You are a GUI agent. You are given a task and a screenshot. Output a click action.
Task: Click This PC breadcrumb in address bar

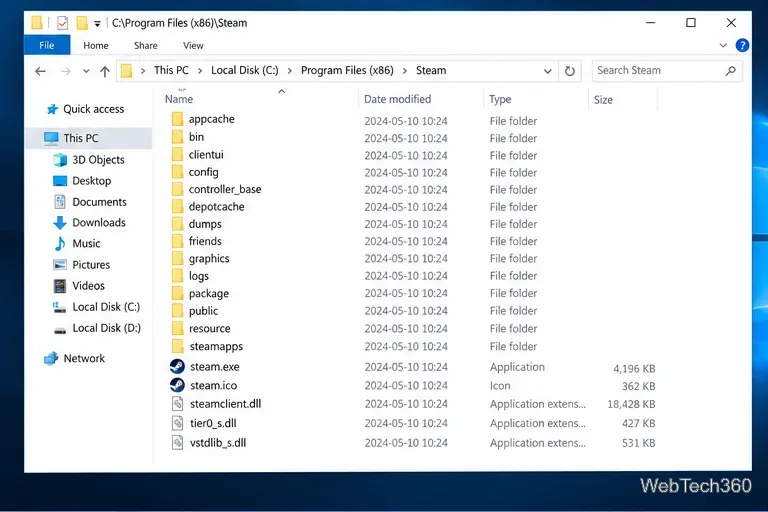click(x=171, y=71)
